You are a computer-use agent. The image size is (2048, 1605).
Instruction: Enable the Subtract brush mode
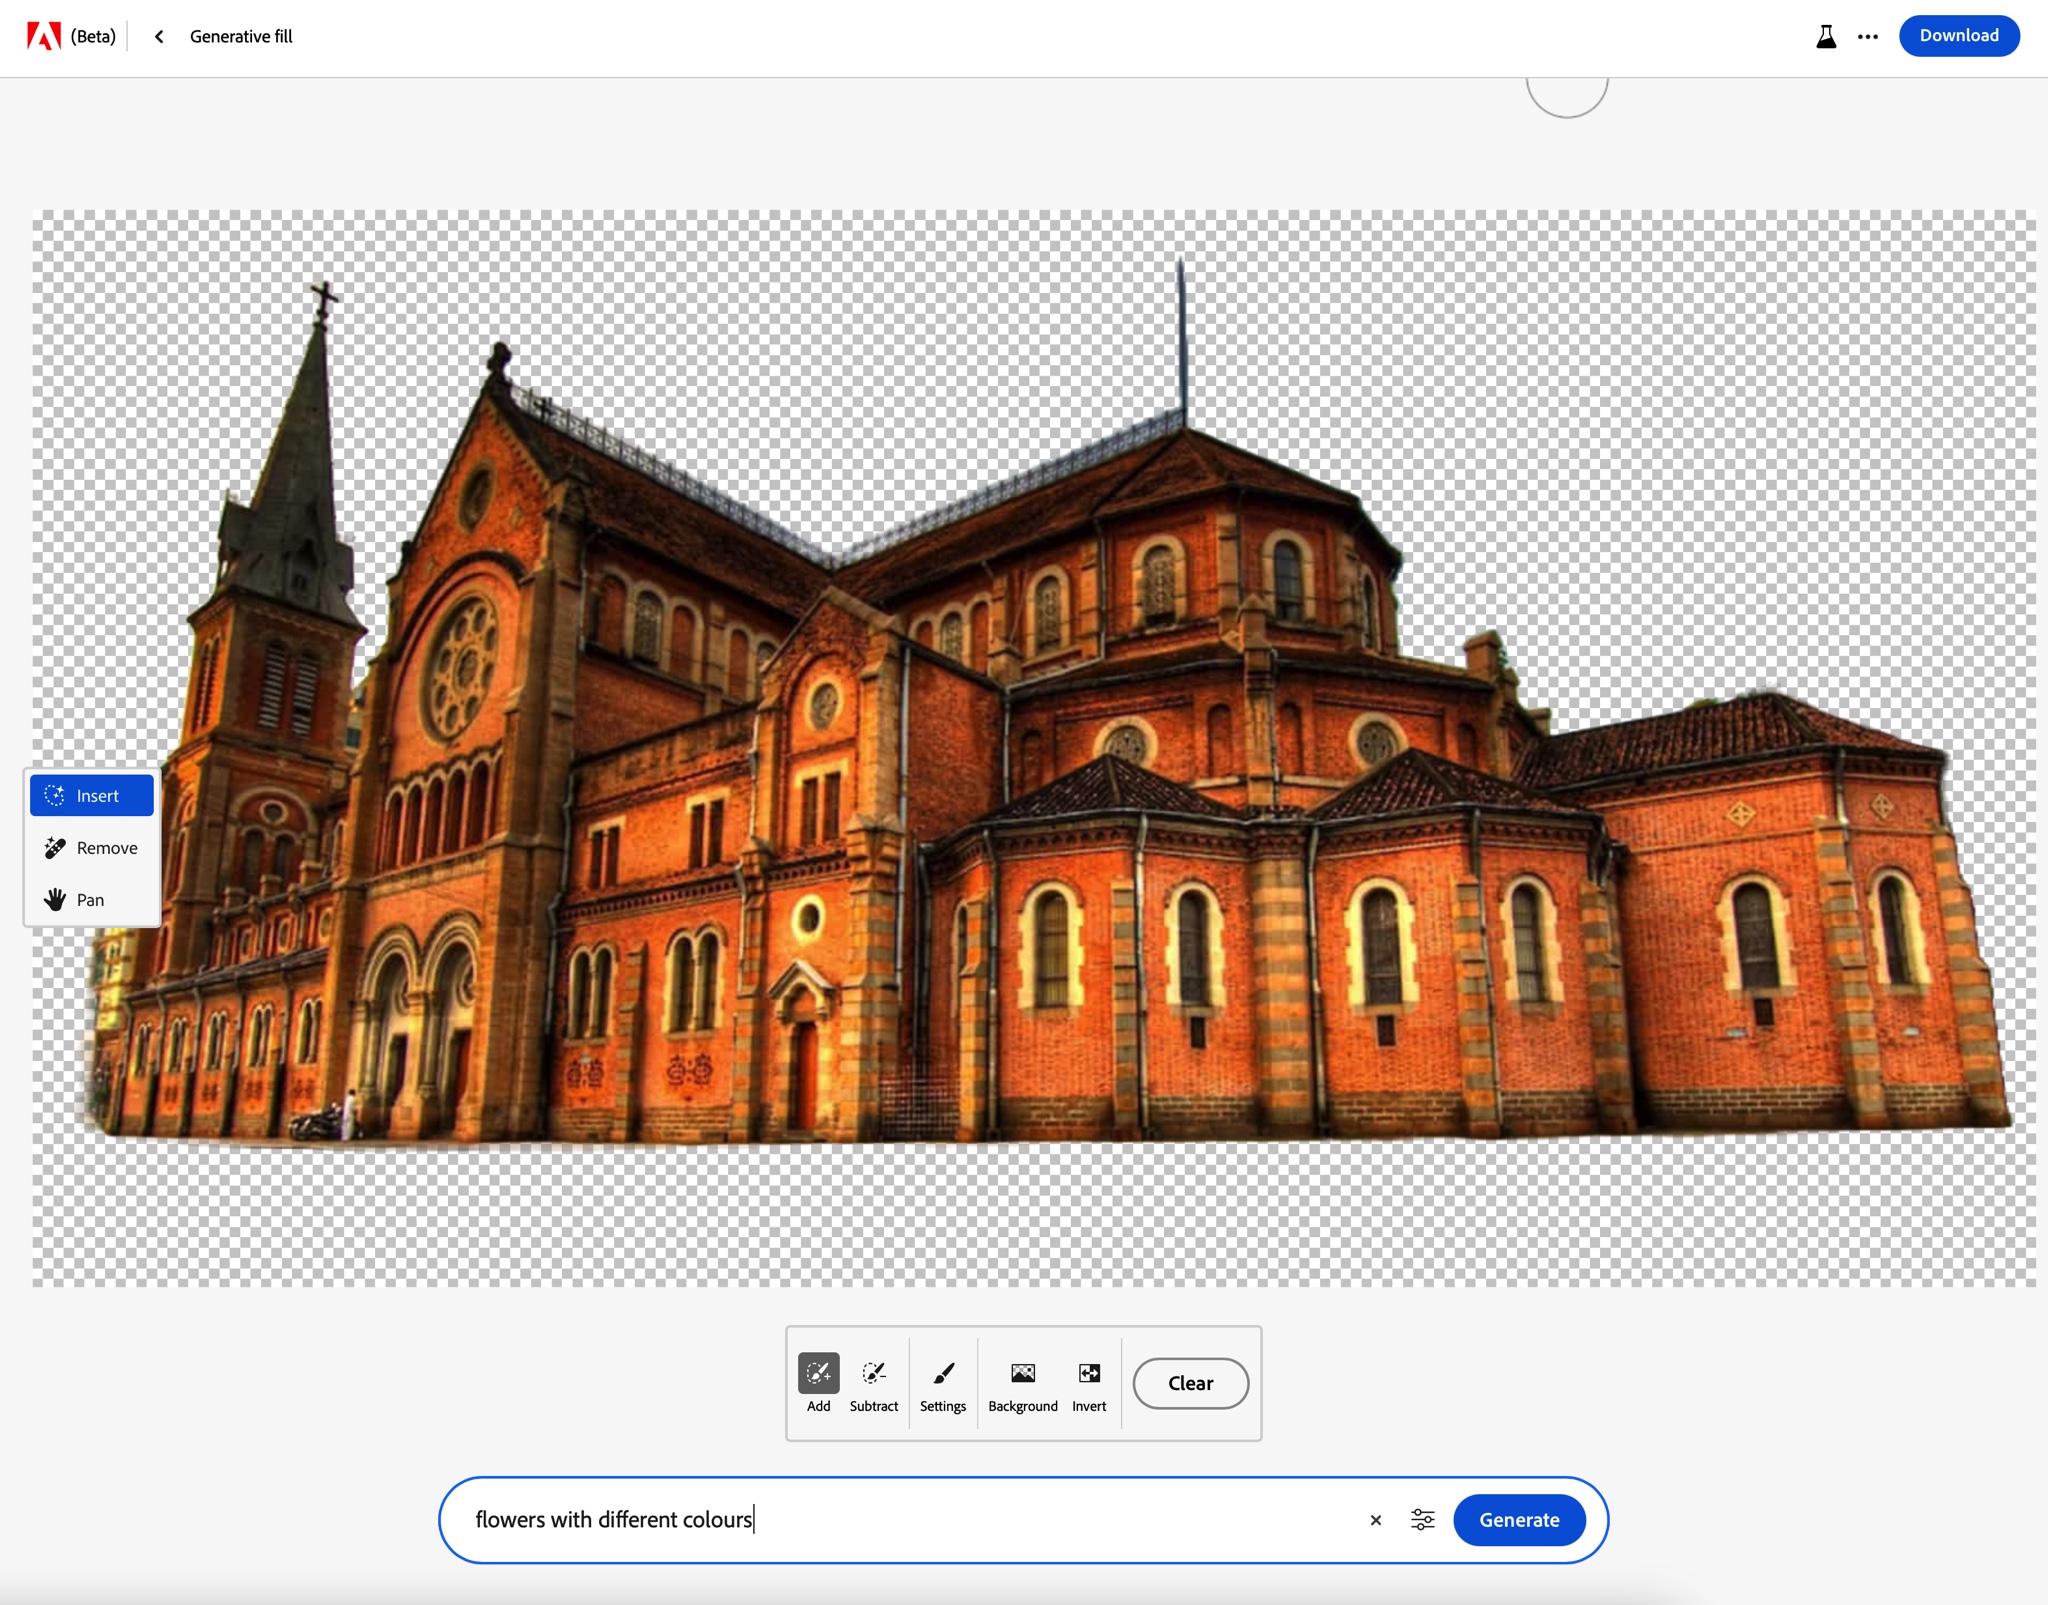pyautogui.click(x=873, y=1382)
